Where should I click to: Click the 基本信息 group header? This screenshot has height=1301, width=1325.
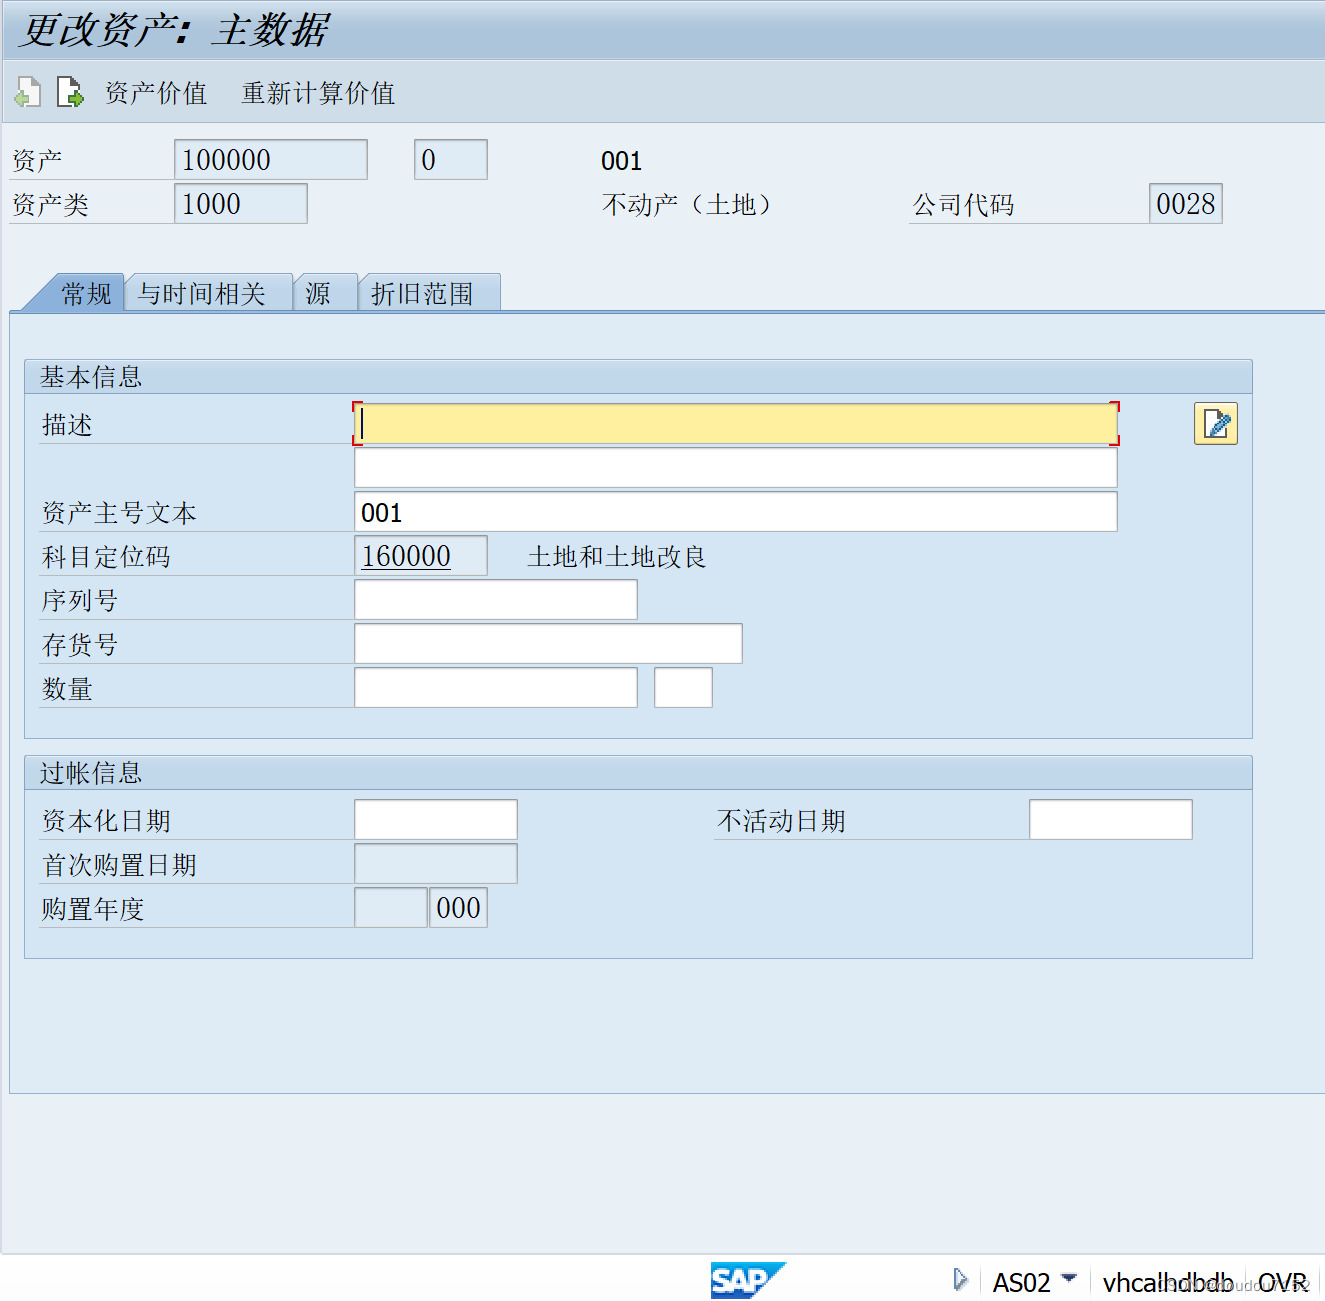click(638, 377)
